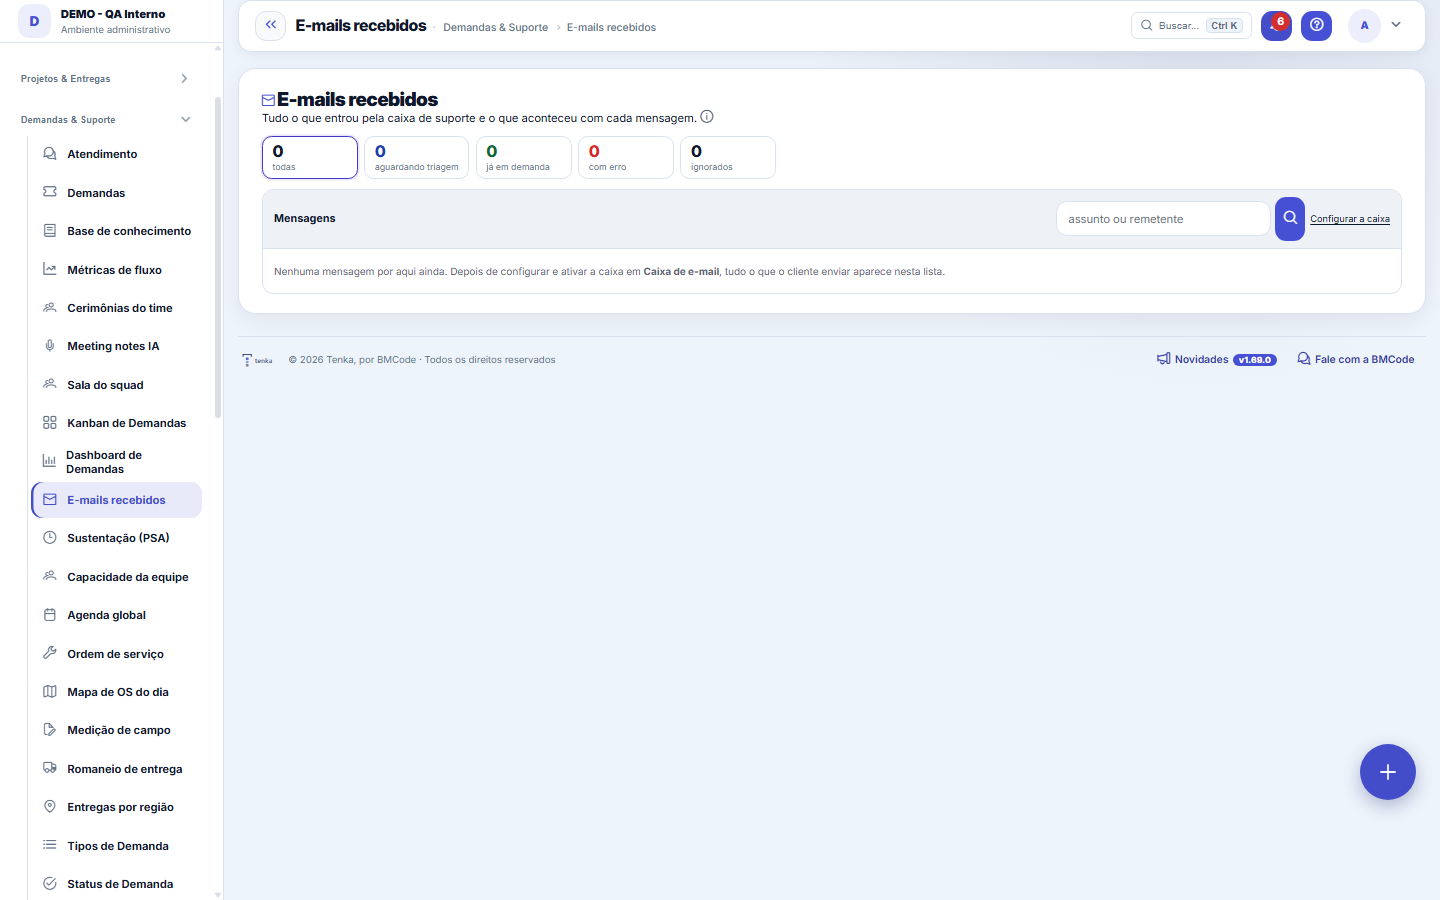The image size is (1440, 900).
Task: Click the Base de conhecimento icon
Action: coord(50,231)
